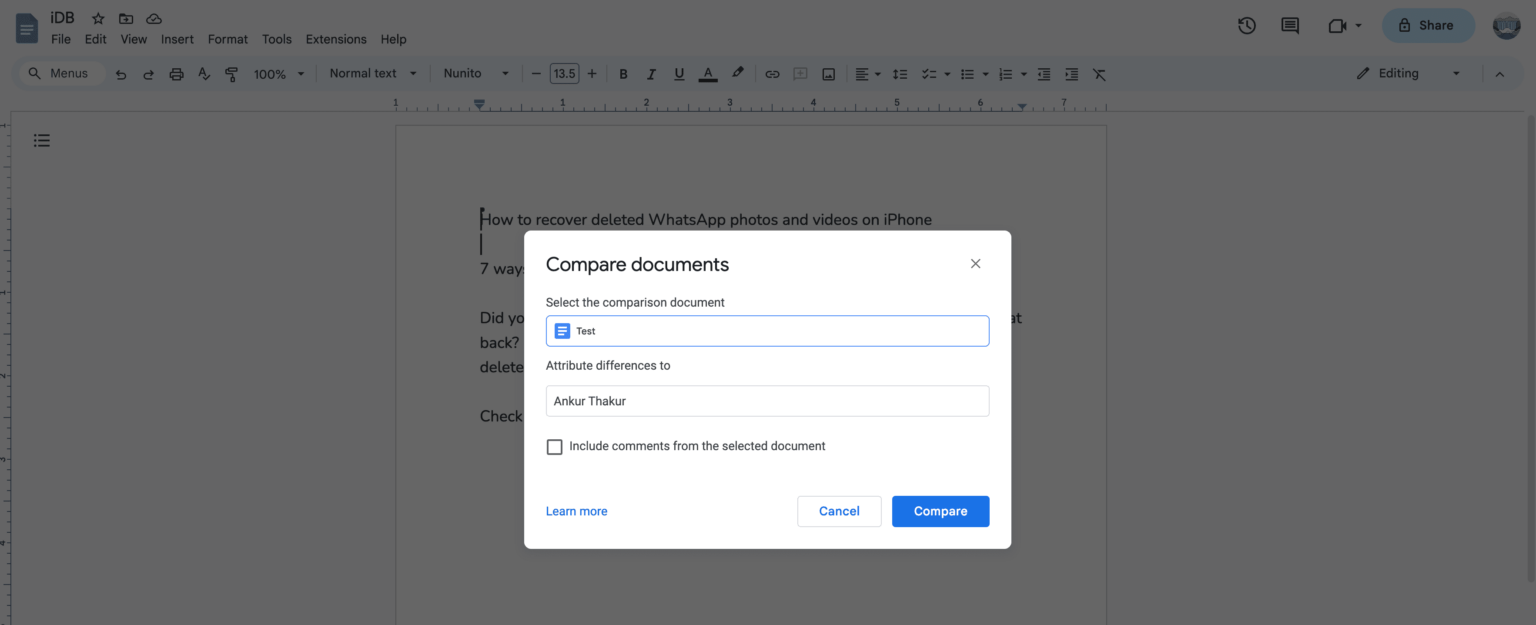The image size is (1536, 625).
Task: Open the Extensions menu
Action: tap(336, 39)
